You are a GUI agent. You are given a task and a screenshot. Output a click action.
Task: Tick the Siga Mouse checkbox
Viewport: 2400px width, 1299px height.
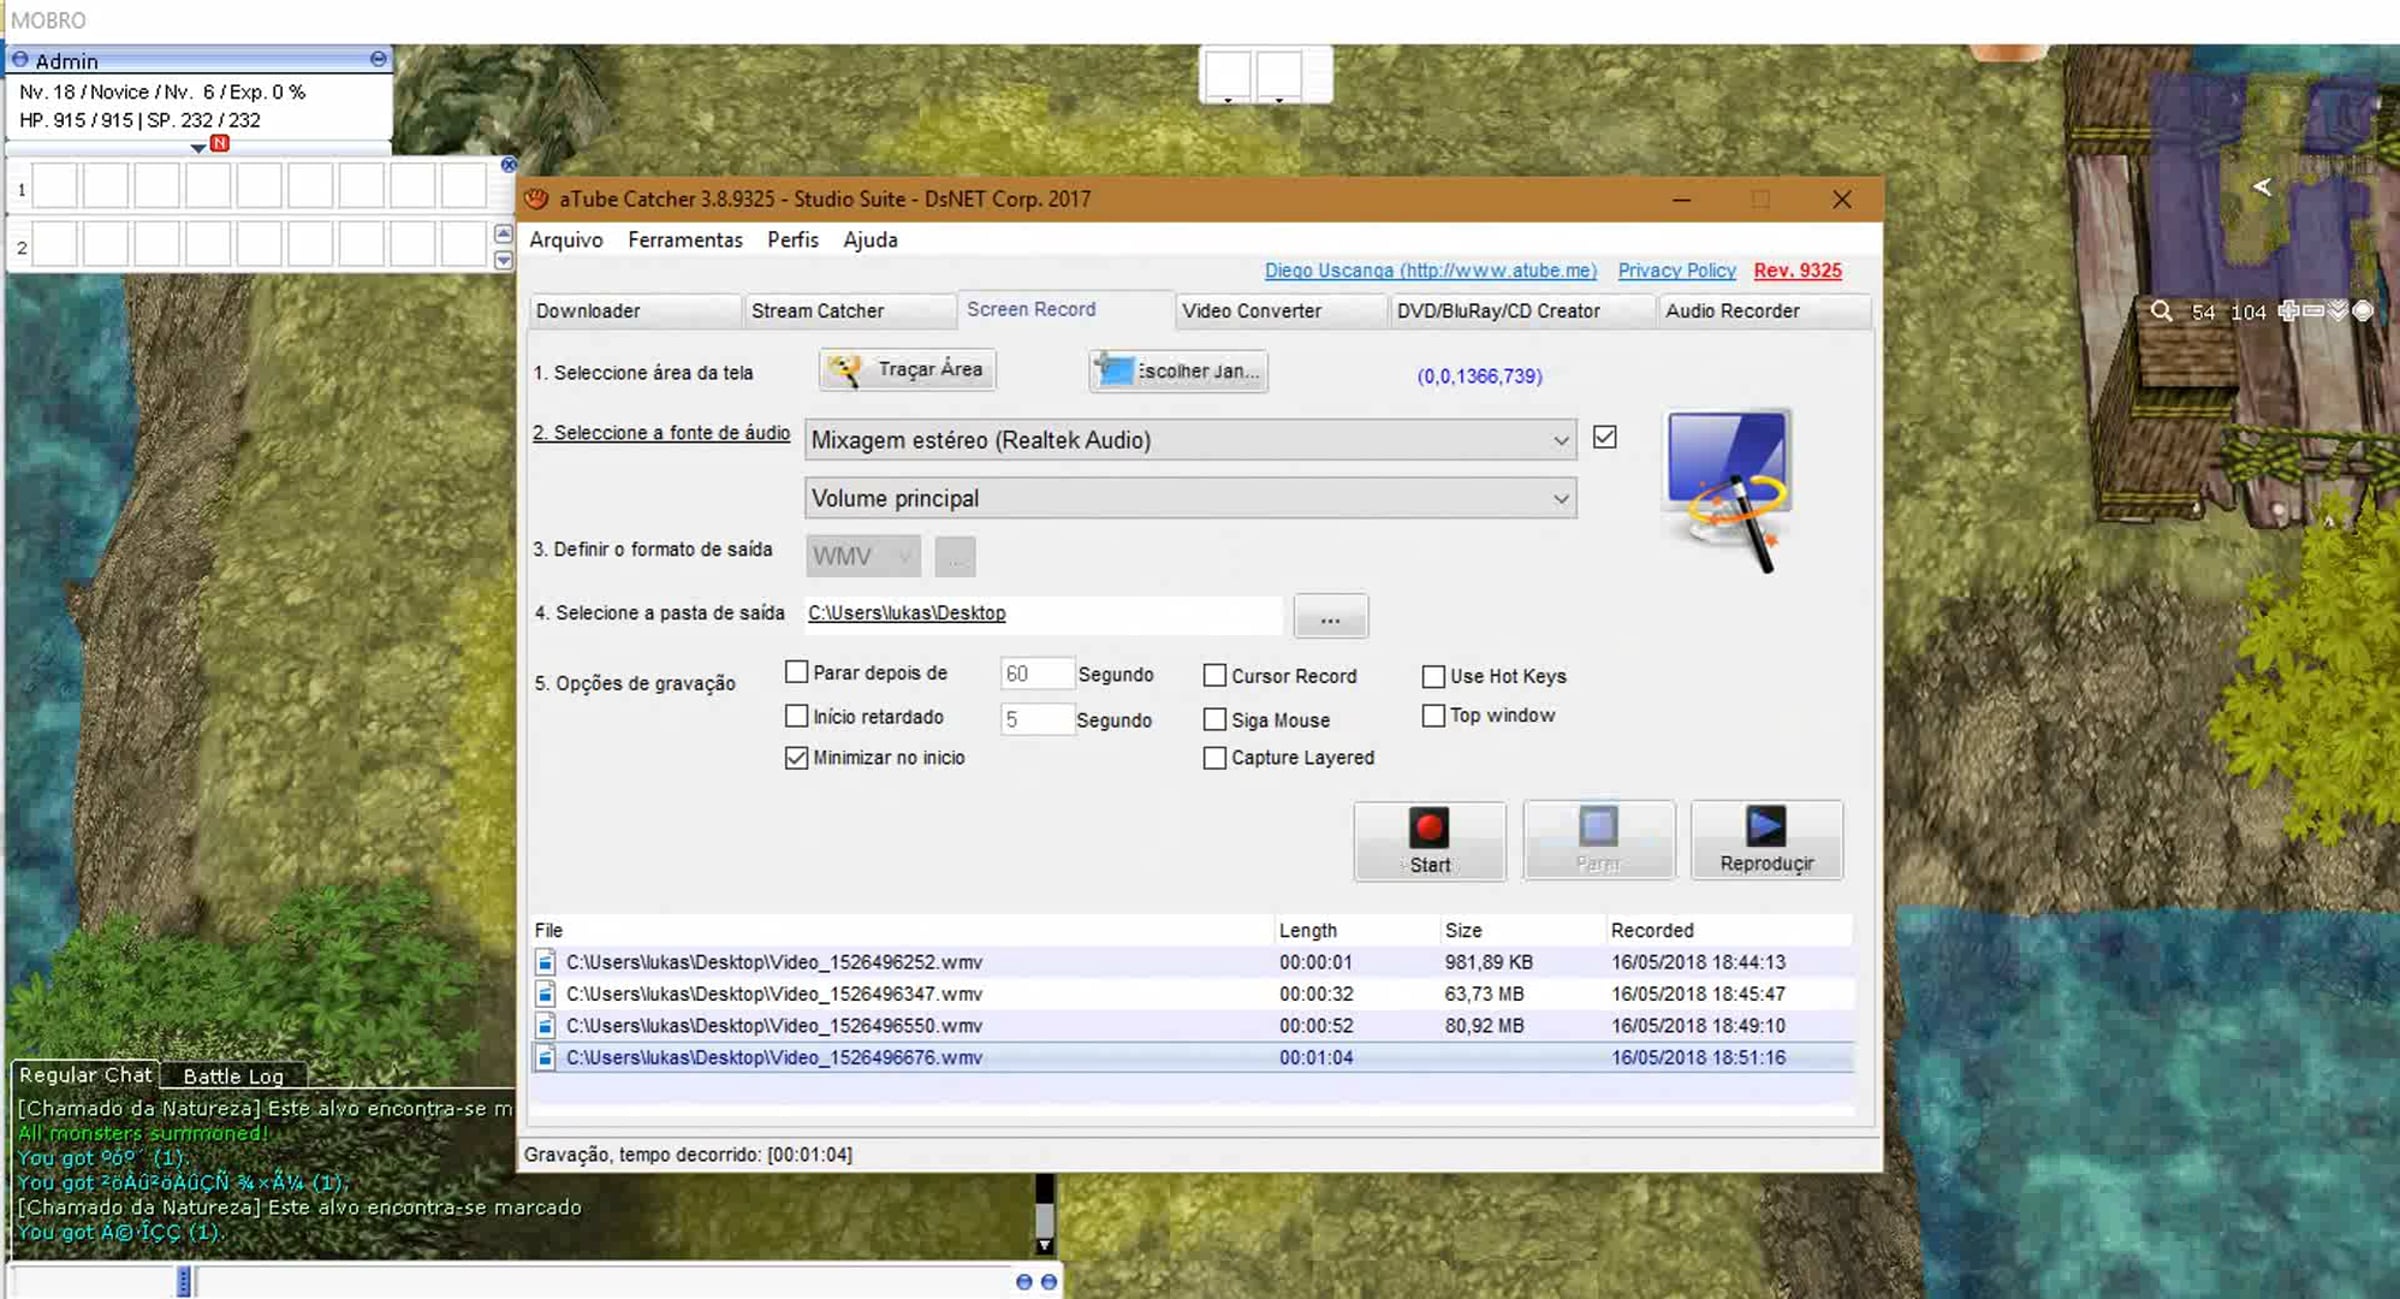click(x=1214, y=719)
